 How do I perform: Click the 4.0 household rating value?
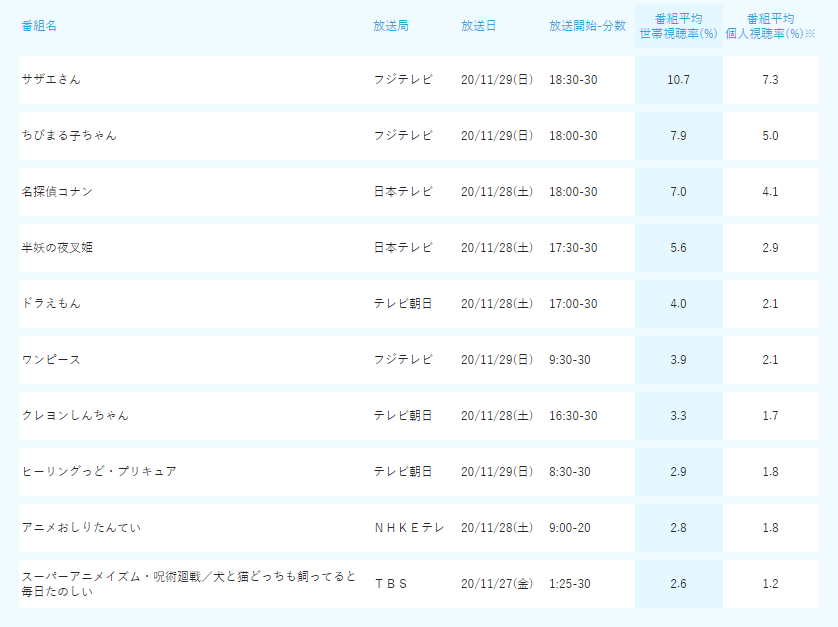[678, 304]
